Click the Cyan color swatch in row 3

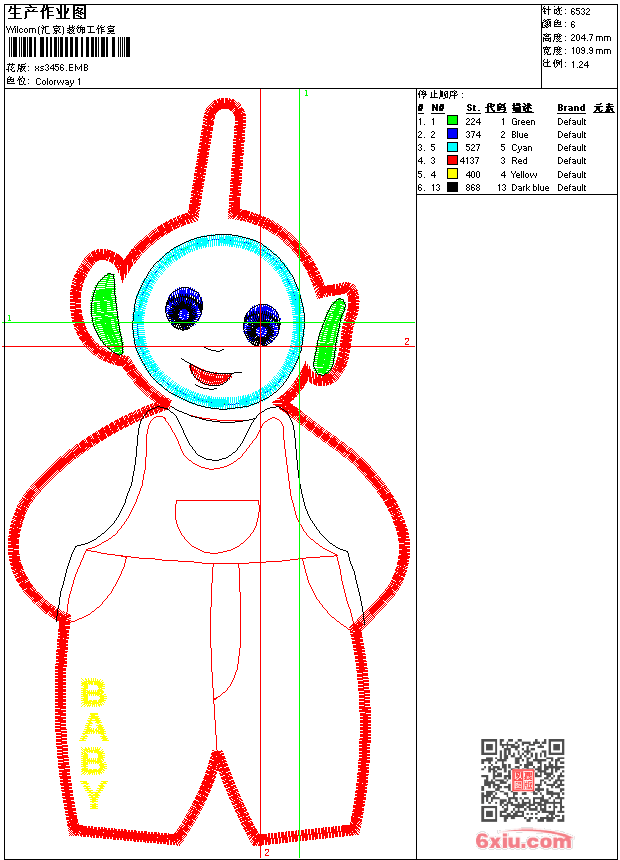click(452, 147)
